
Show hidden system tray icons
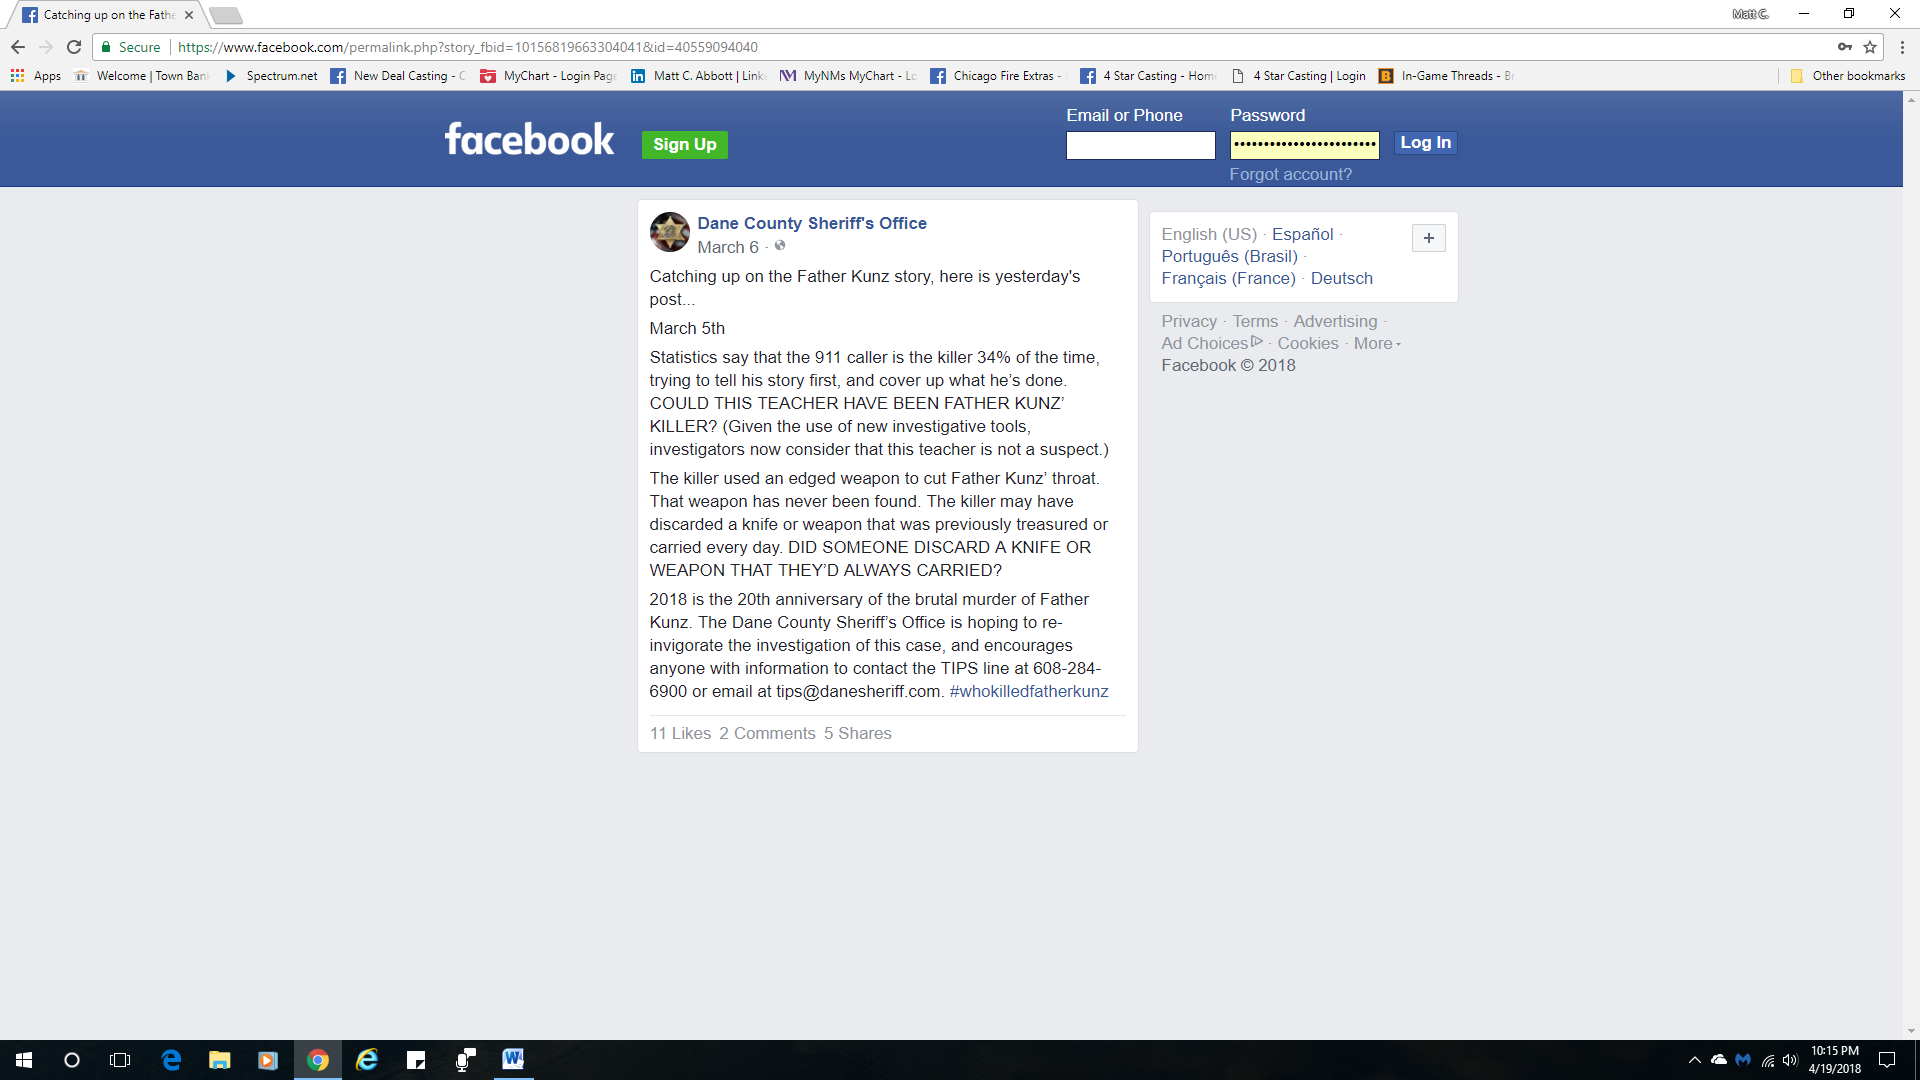(x=1694, y=1060)
